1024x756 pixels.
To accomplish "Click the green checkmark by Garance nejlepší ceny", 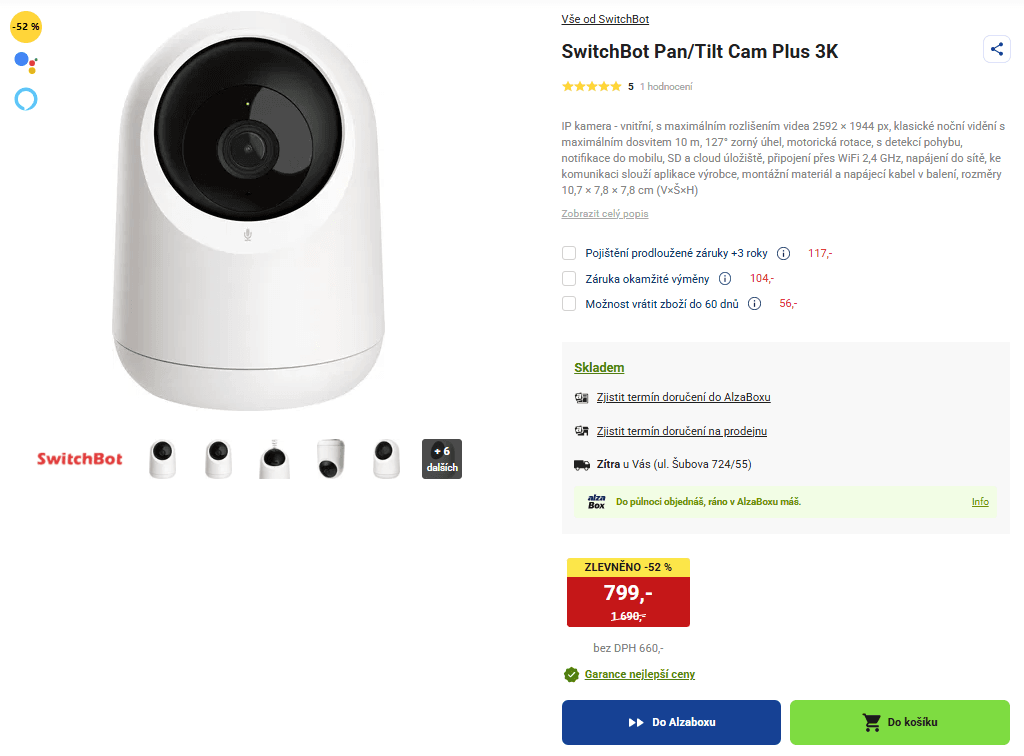I will (570, 674).
